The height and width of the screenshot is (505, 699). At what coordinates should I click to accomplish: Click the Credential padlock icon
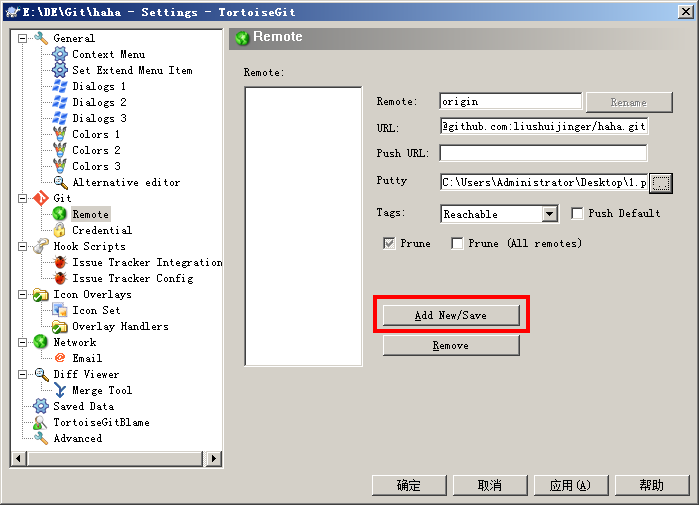[x=60, y=230]
